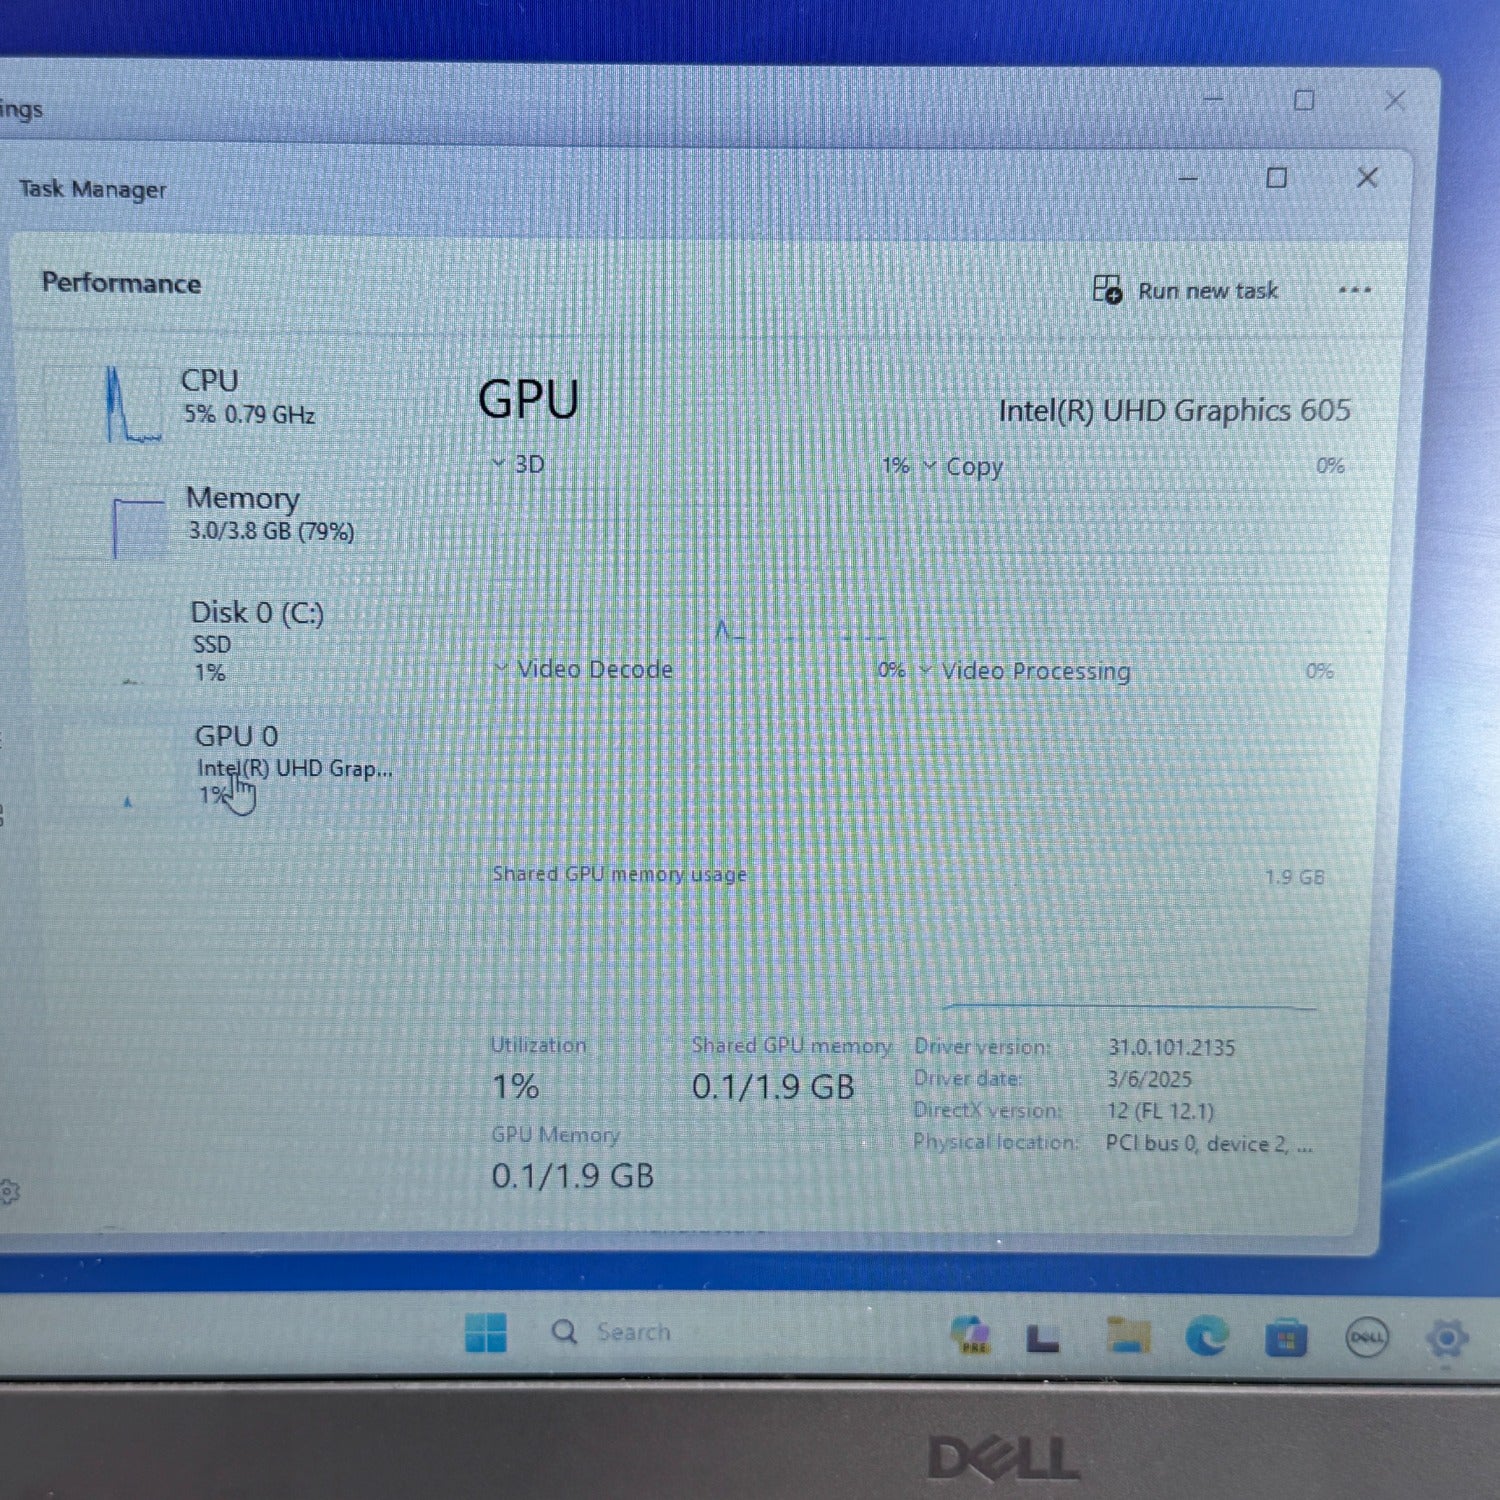
Task: Open the Microsoft Store taskbar icon
Action: (x=1287, y=1333)
